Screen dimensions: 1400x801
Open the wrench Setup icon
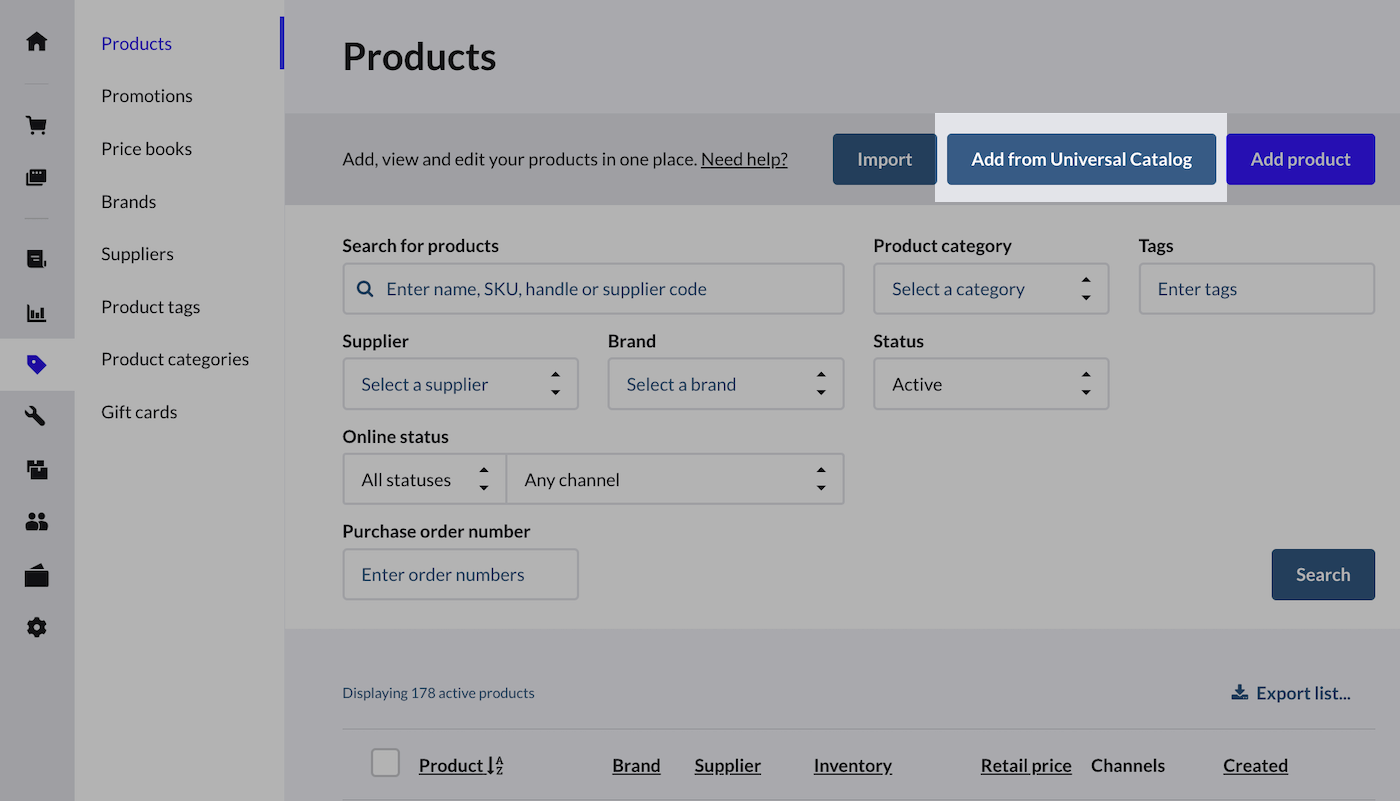pos(37,417)
